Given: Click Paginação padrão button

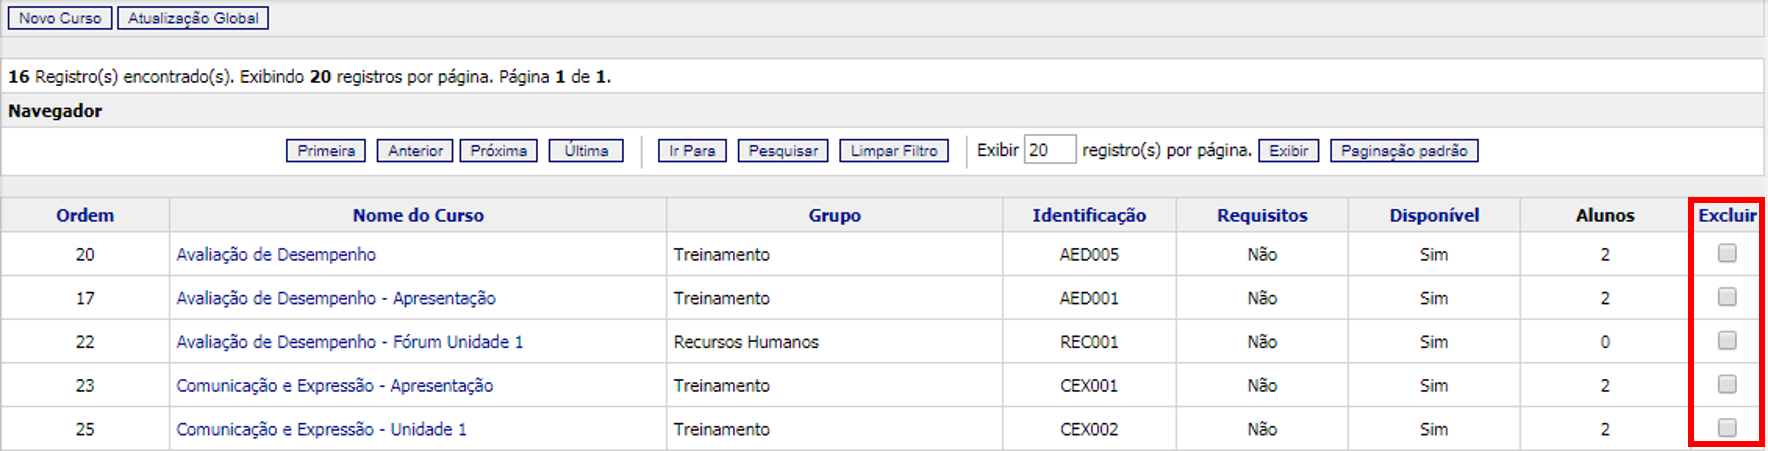Looking at the screenshot, I should pyautogui.click(x=1404, y=151).
